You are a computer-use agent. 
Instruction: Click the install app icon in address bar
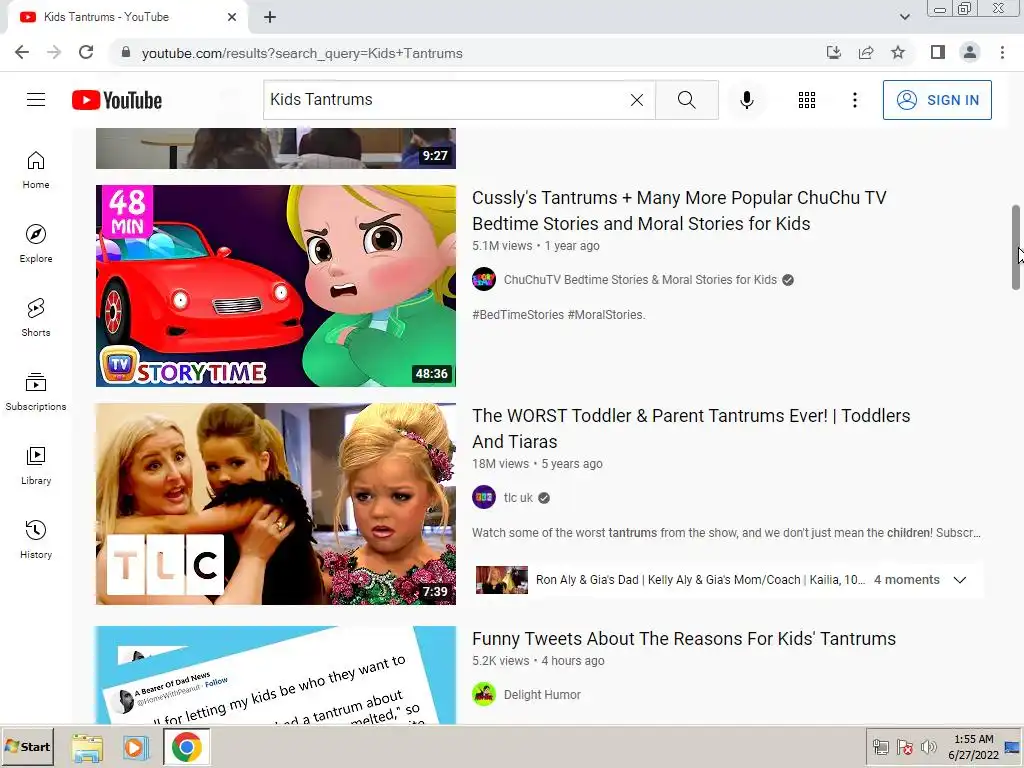tap(834, 53)
